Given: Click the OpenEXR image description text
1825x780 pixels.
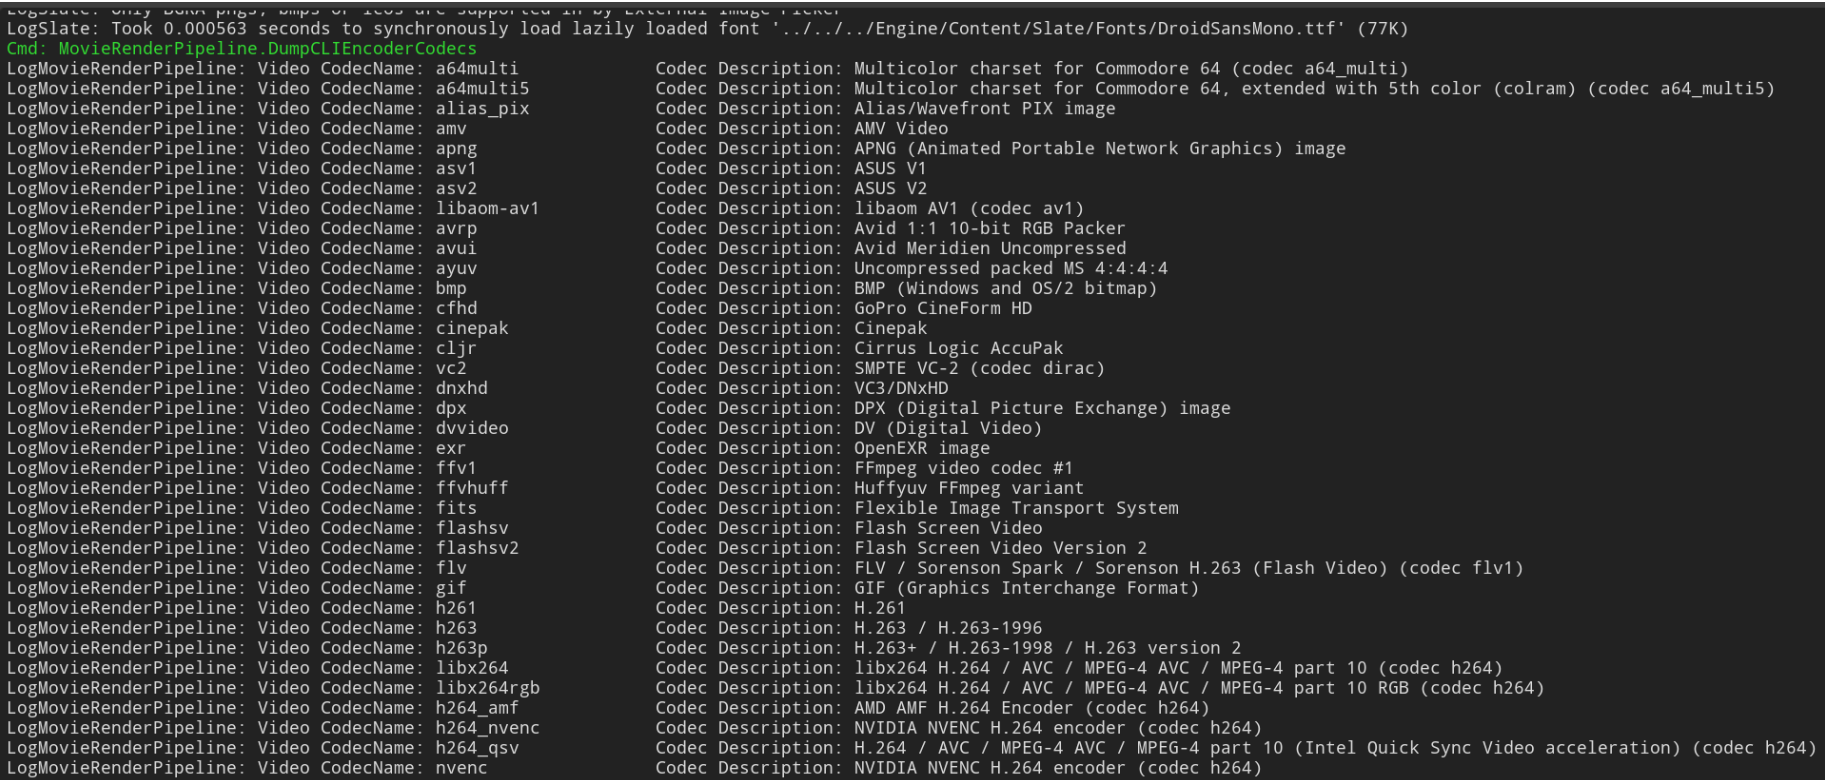Looking at the screenshot, I should (922, 448).
